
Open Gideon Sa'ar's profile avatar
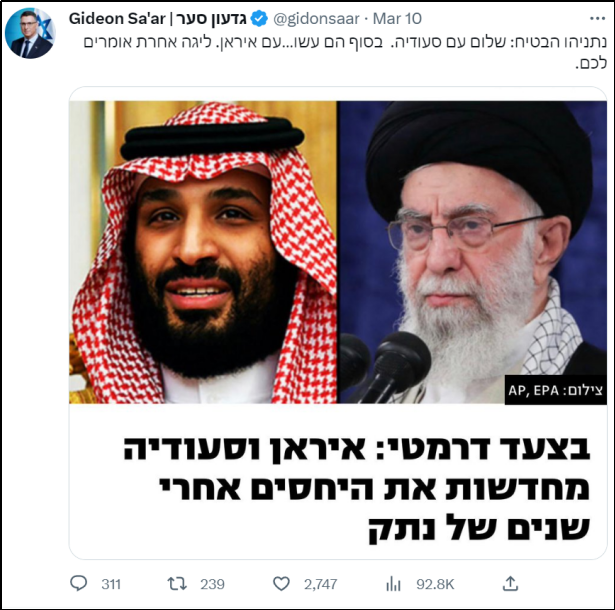30,33
